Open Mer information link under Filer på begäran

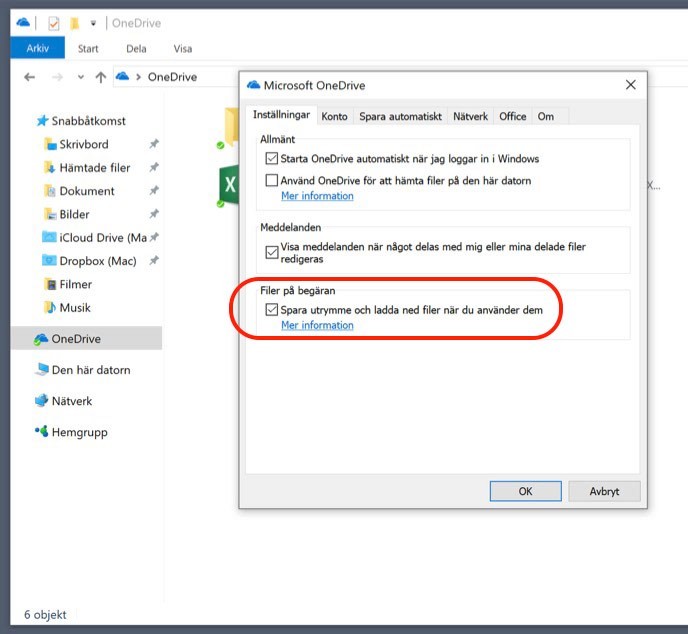click(317, 326)
